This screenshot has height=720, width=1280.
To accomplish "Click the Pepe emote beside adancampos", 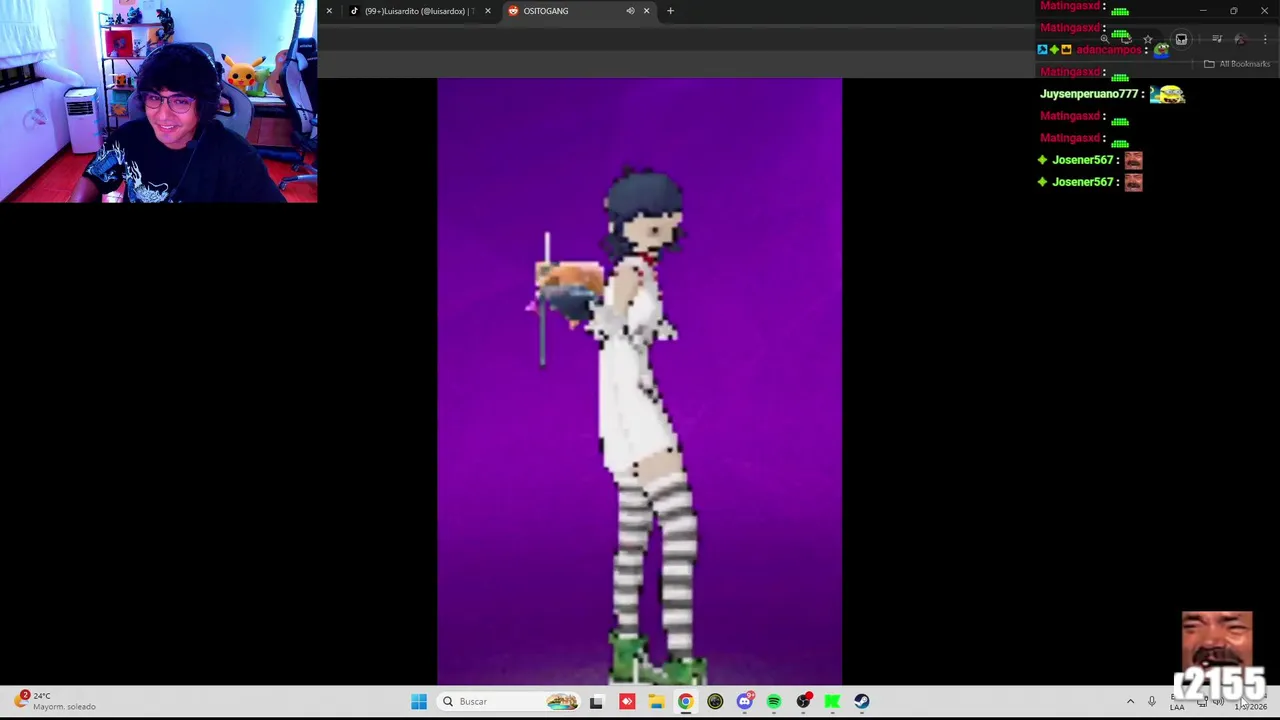I will pos(1161,49).
